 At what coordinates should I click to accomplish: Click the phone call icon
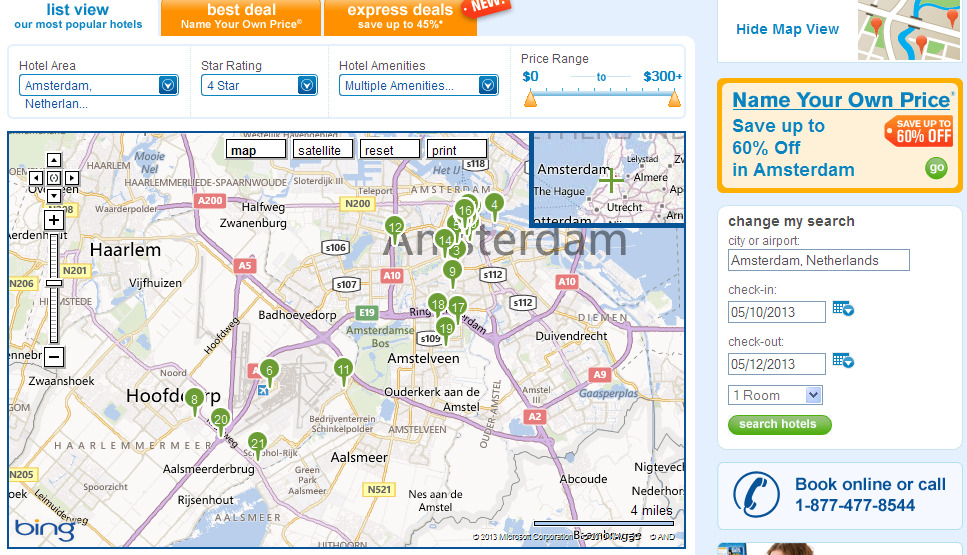[x=756, y=495]
